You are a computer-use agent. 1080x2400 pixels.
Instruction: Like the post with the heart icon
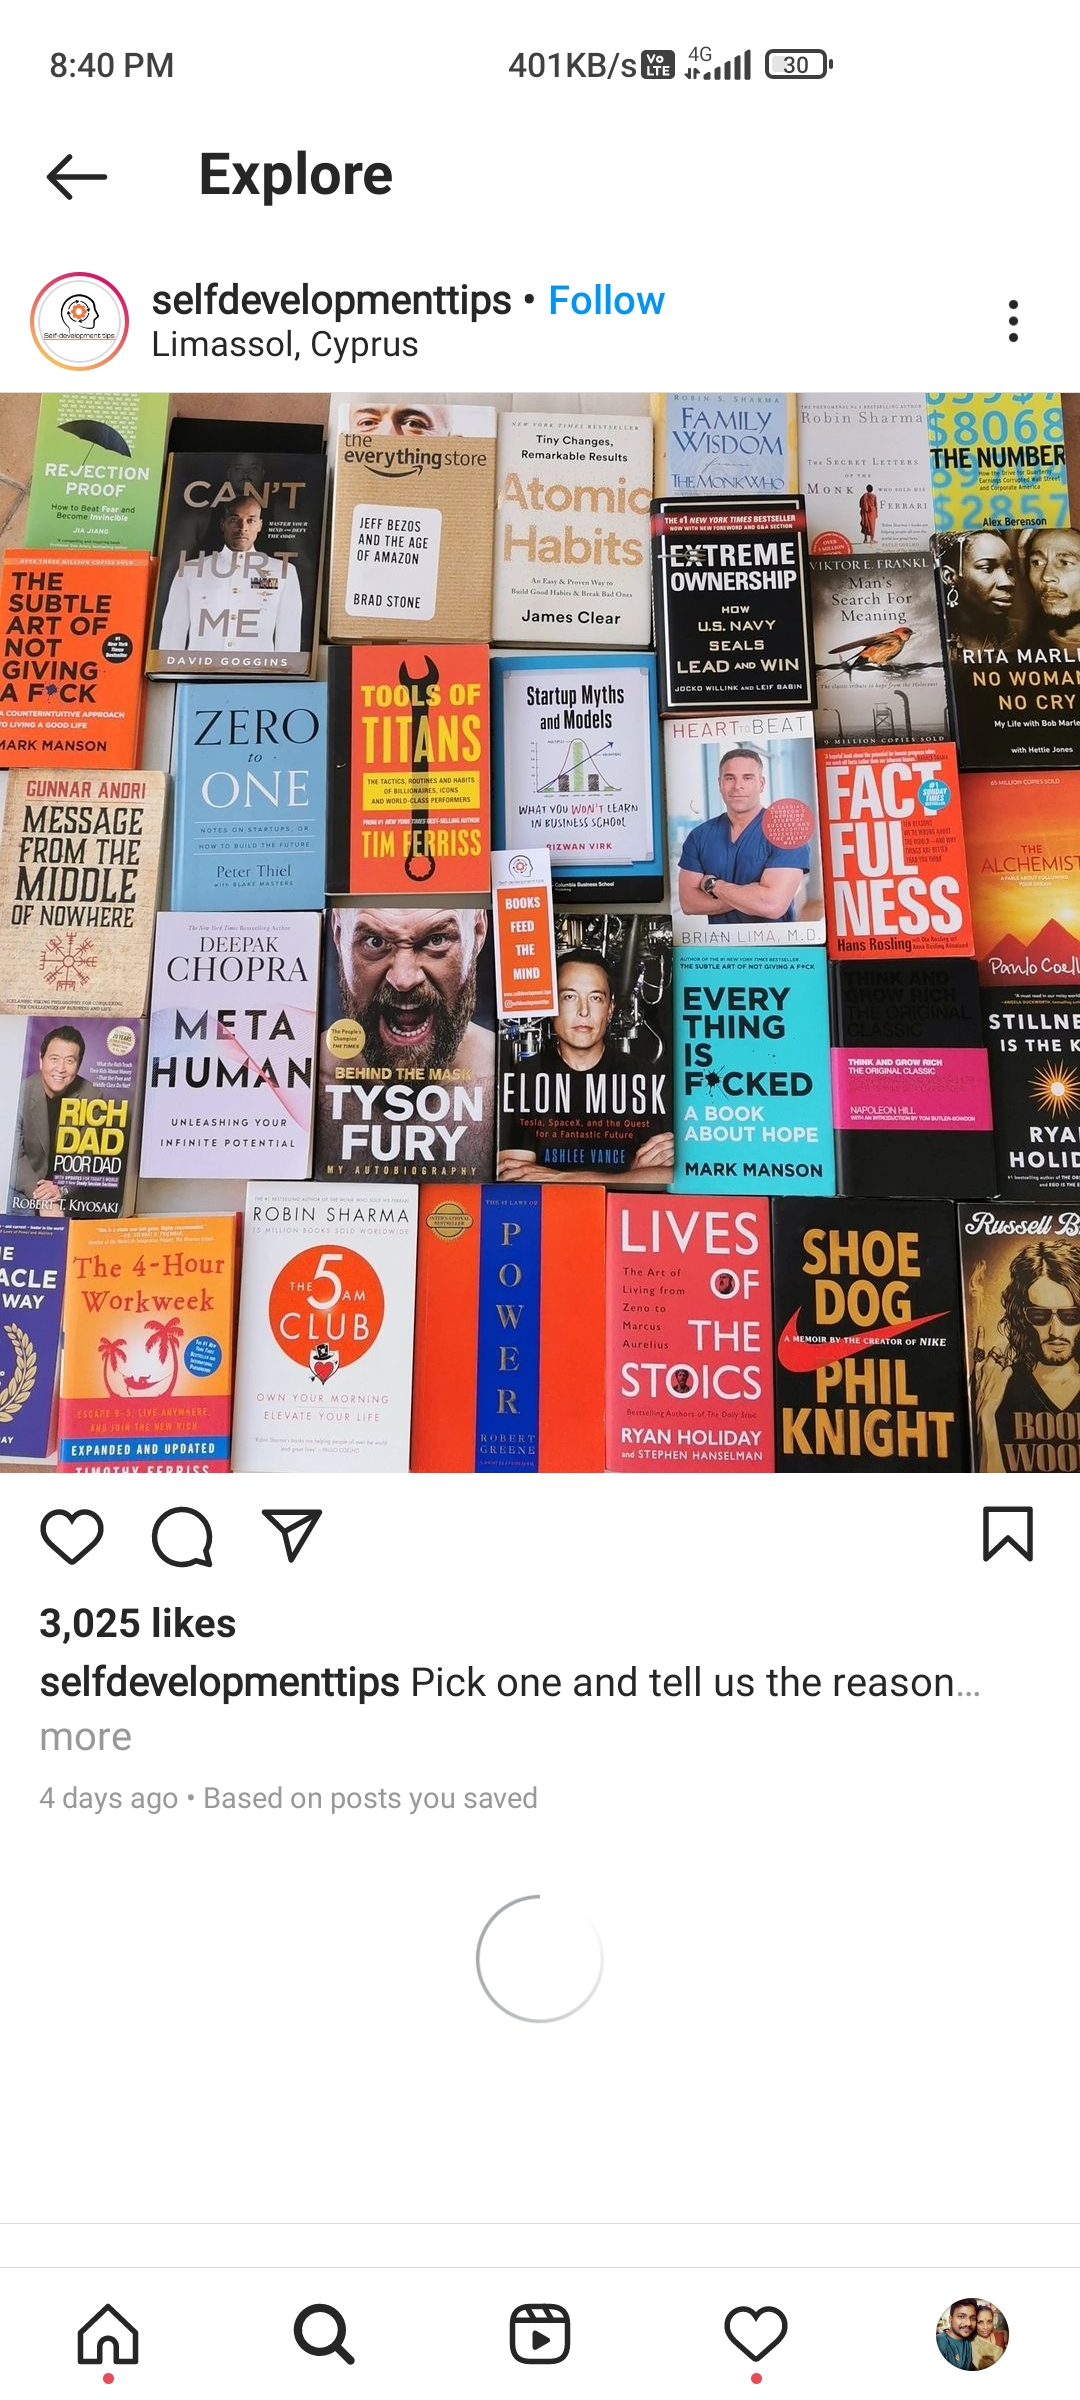(72, 1535)
